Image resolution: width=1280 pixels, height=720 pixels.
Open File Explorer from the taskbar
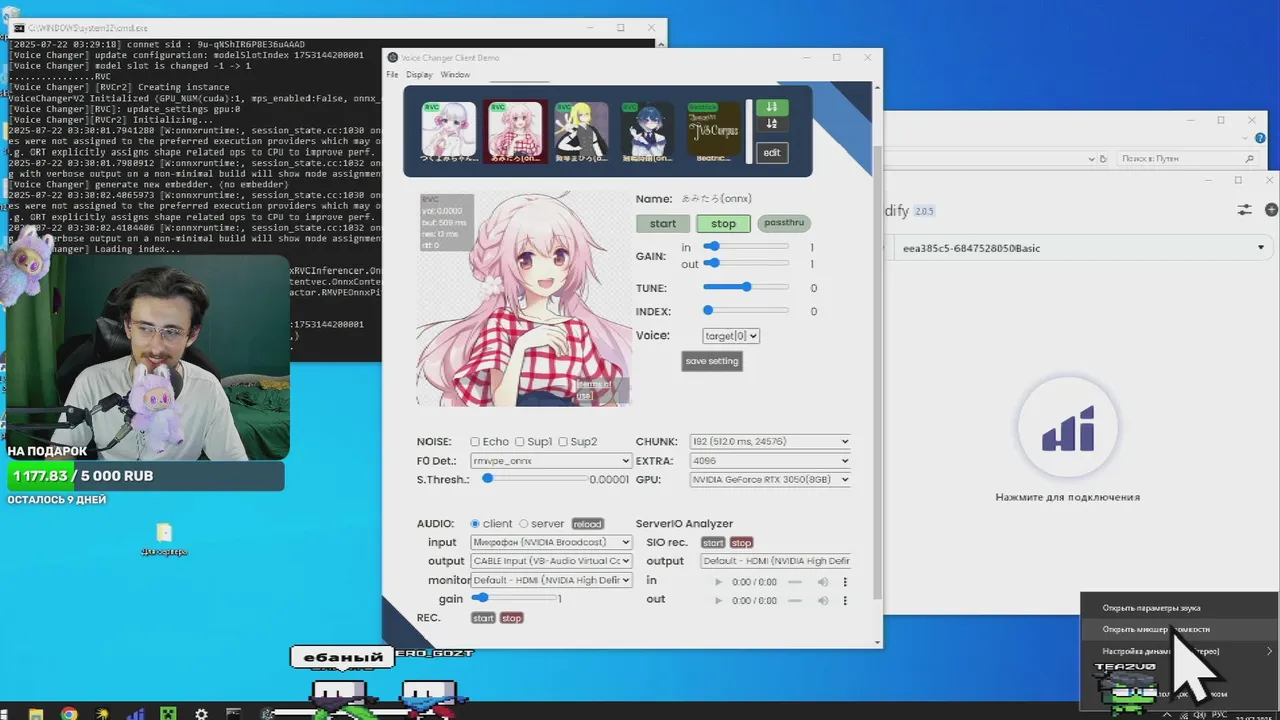tap(35, 714)
